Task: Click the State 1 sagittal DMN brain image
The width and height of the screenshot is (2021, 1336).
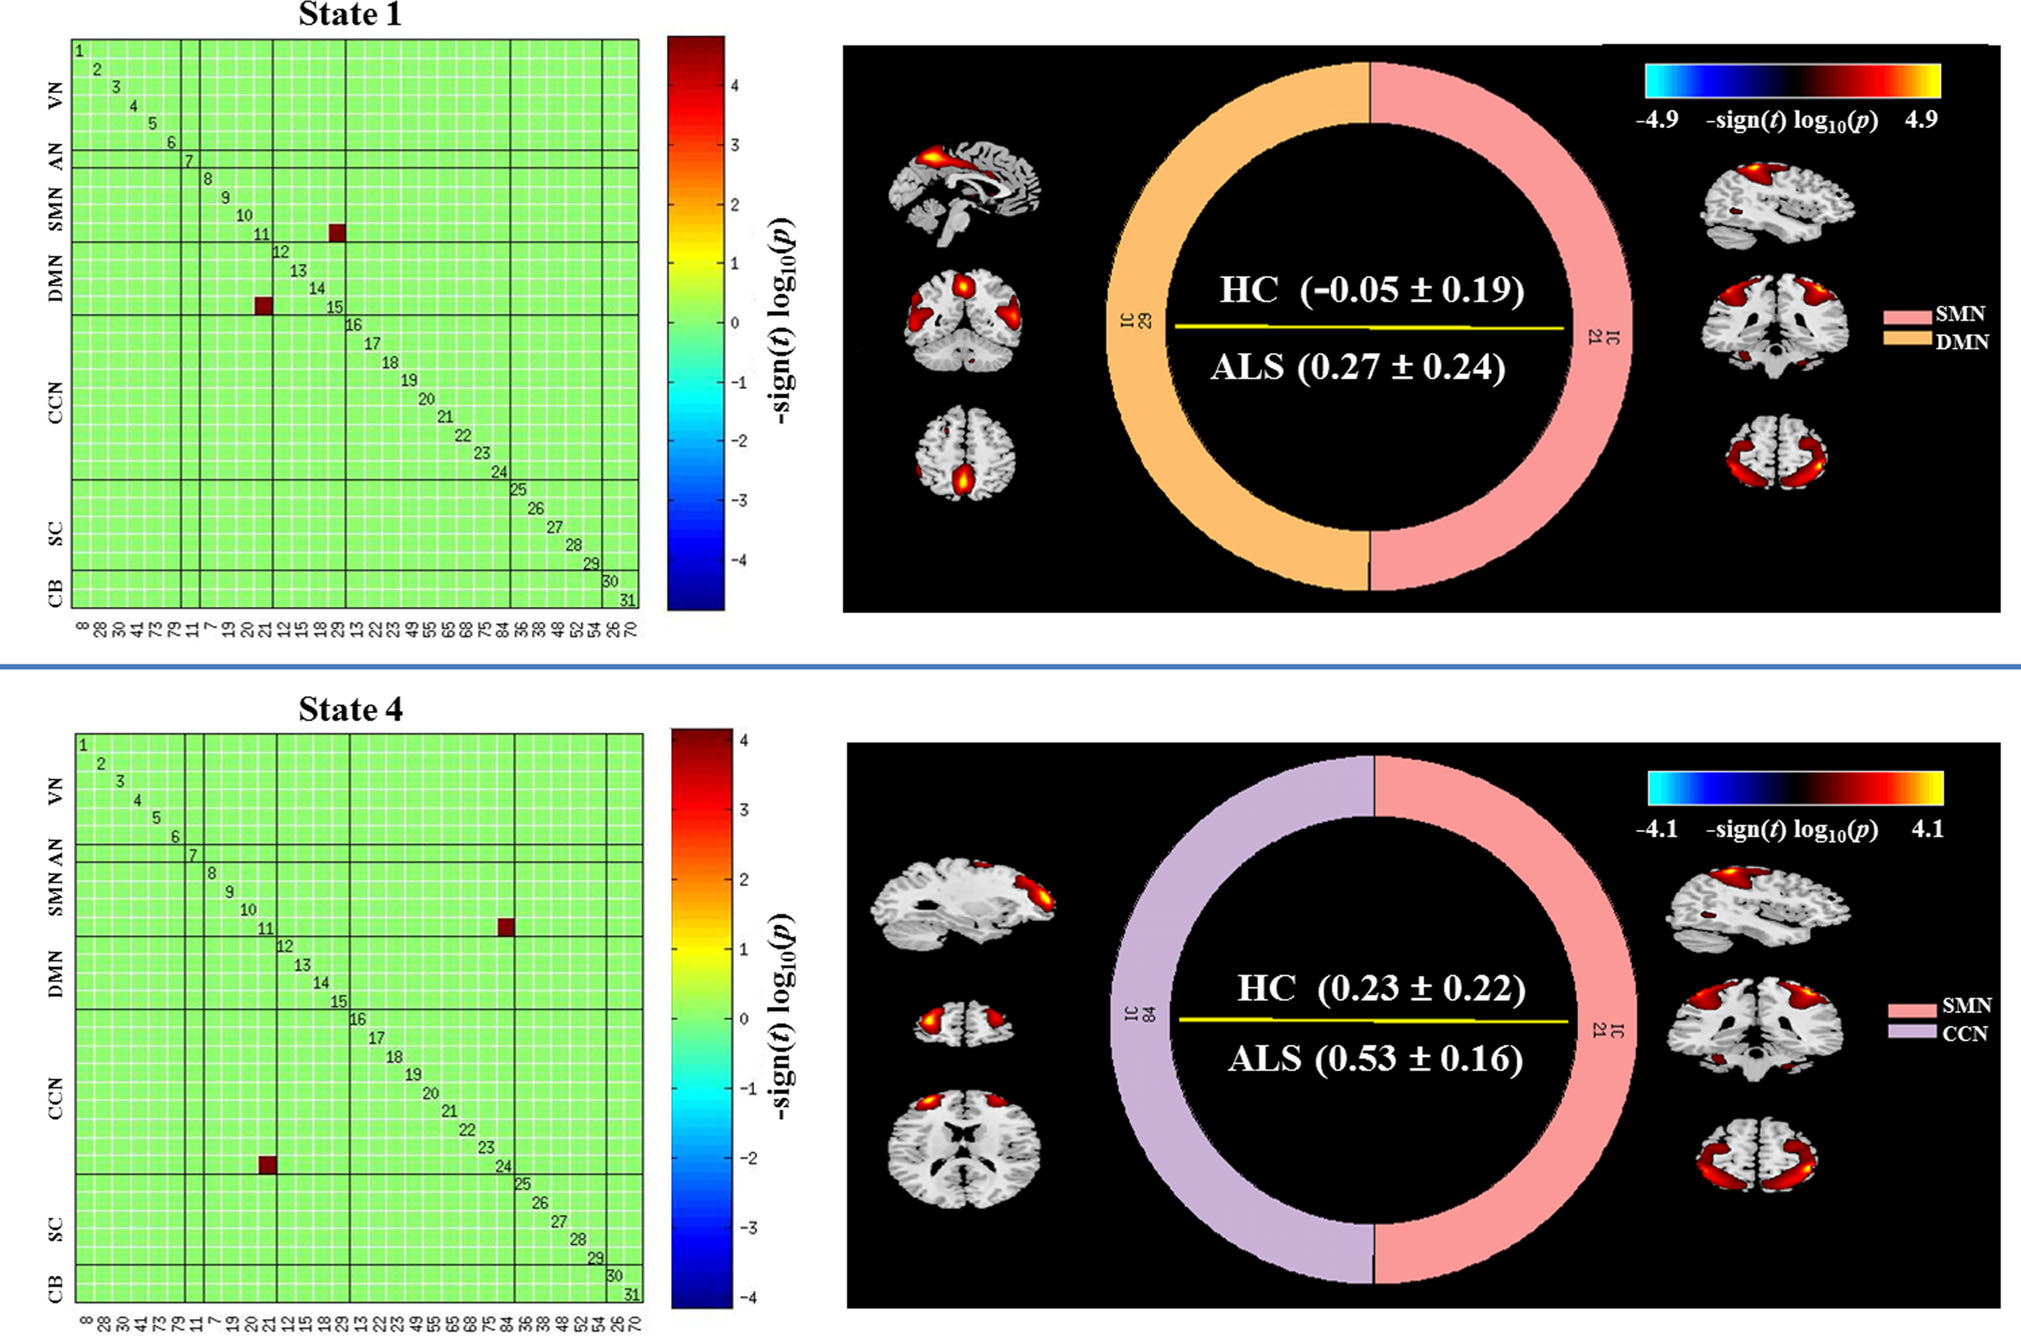Action: coord(964,192)
